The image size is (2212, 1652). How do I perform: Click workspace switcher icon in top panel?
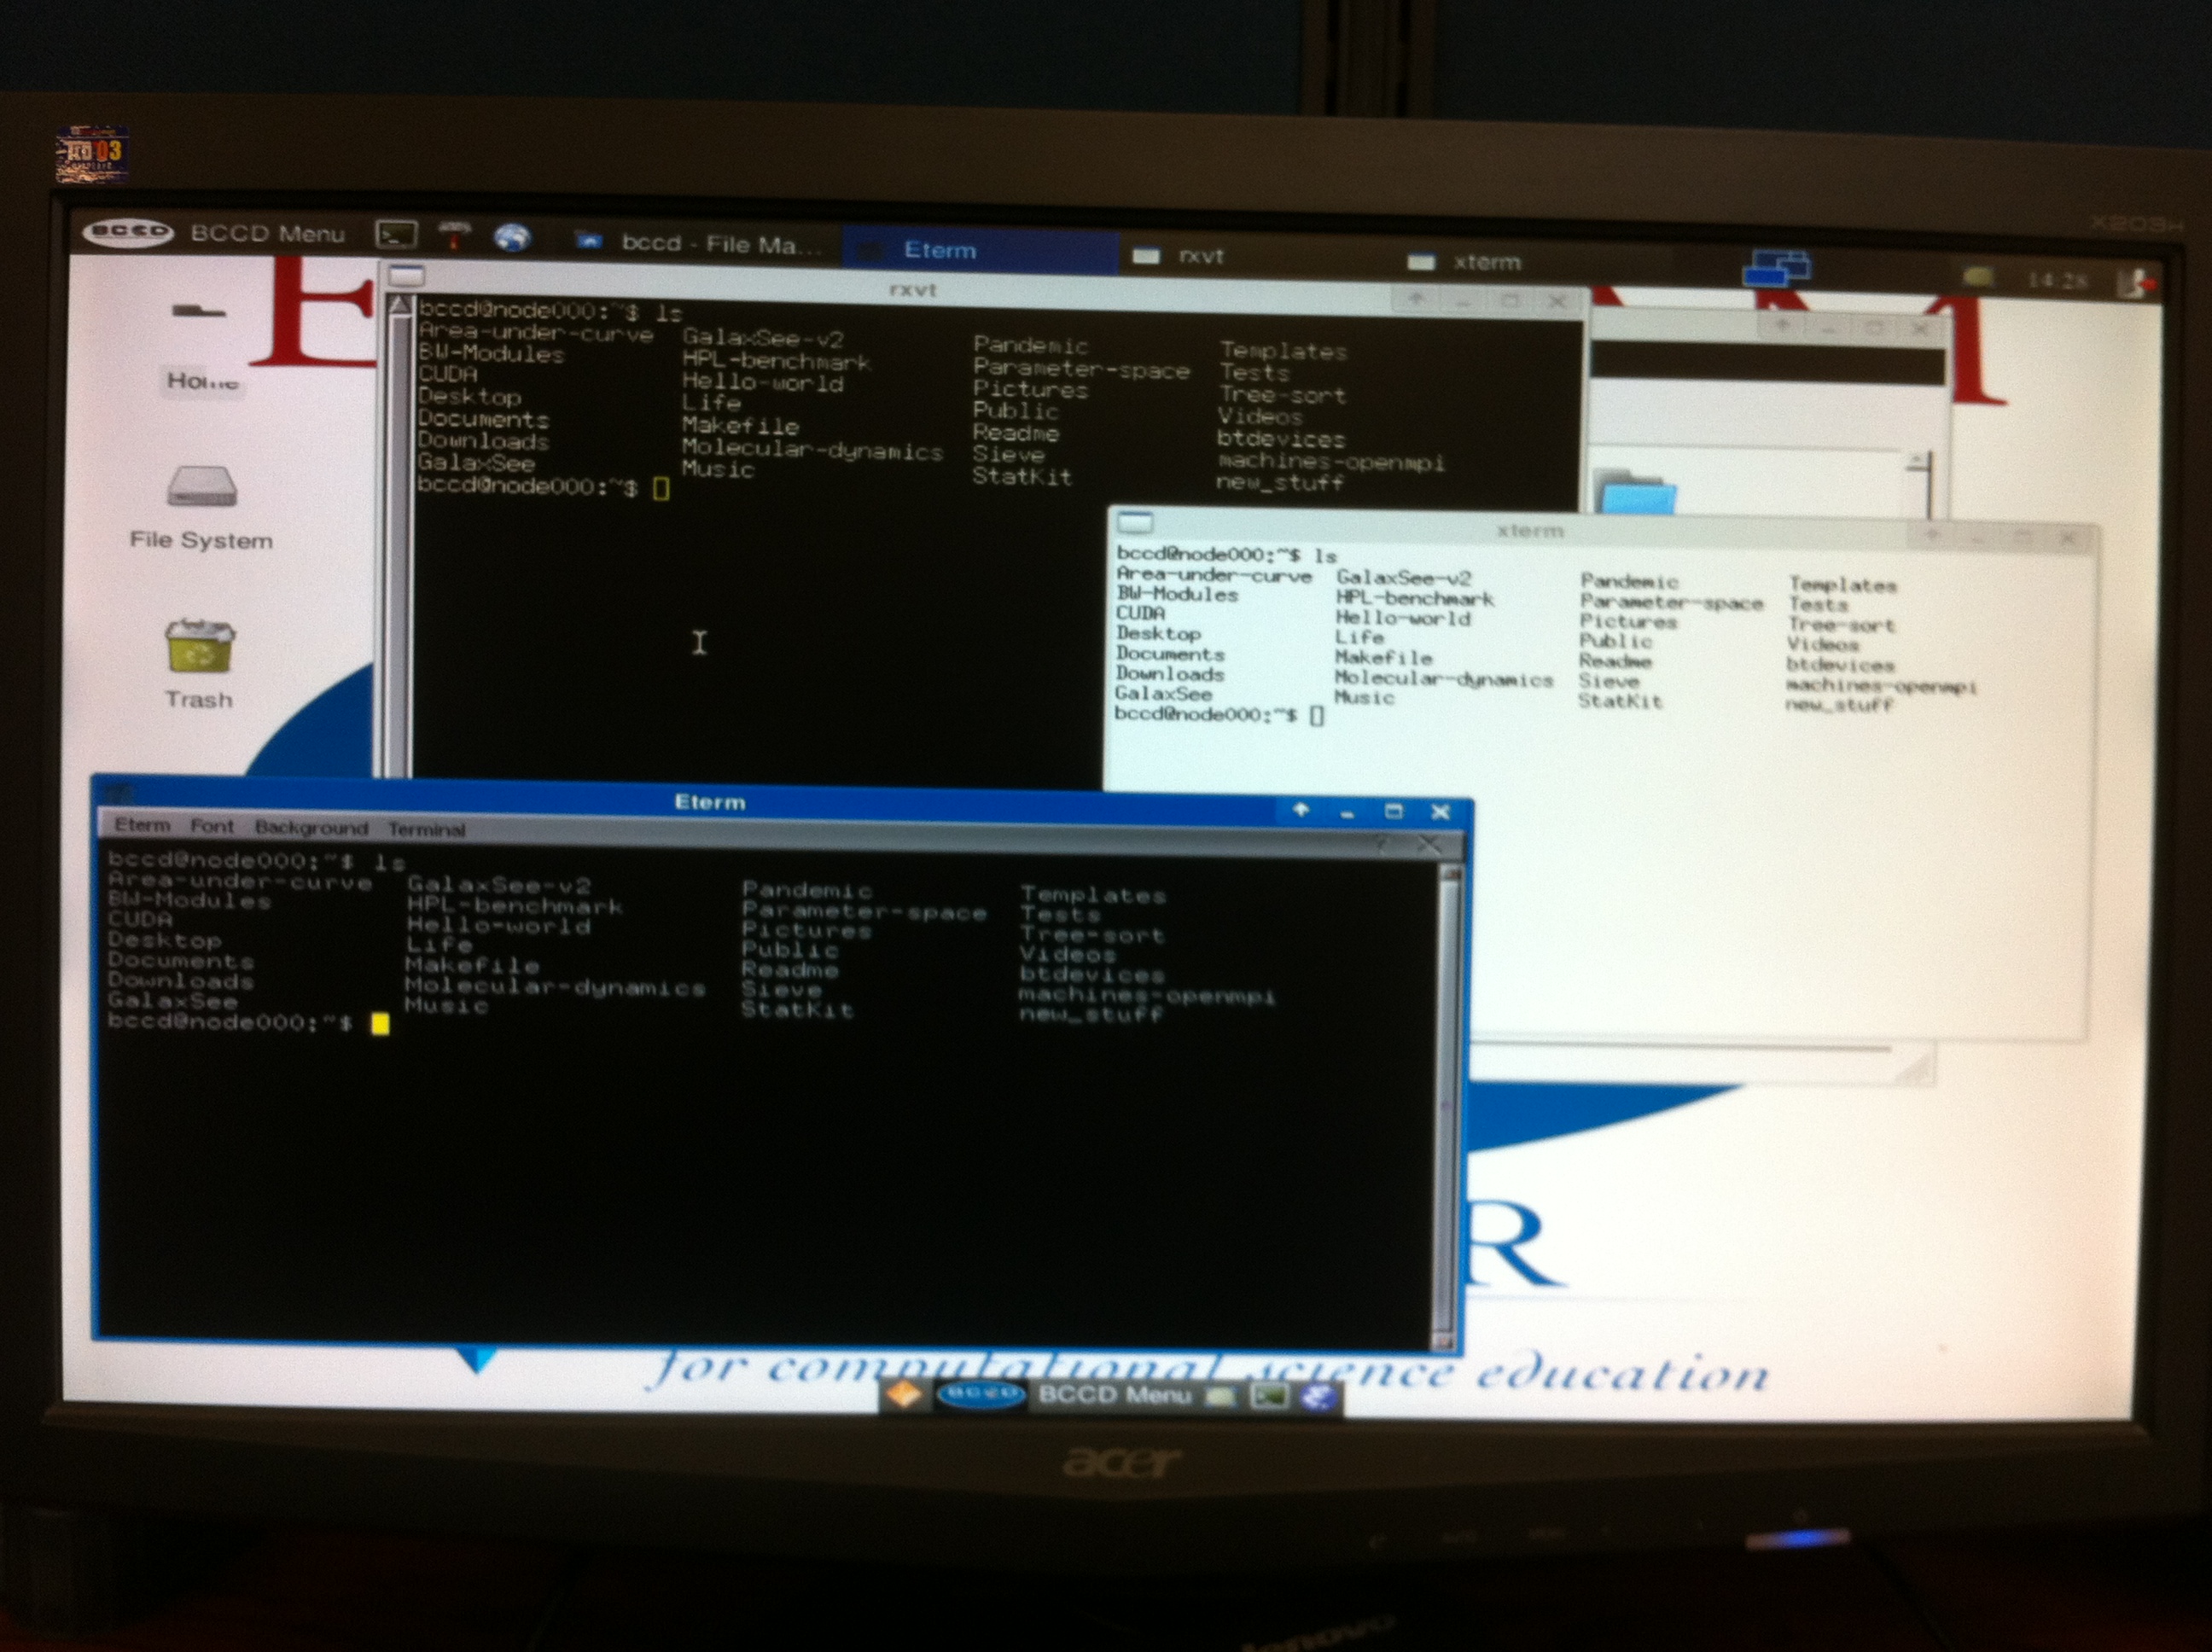tap(1775, 269)
